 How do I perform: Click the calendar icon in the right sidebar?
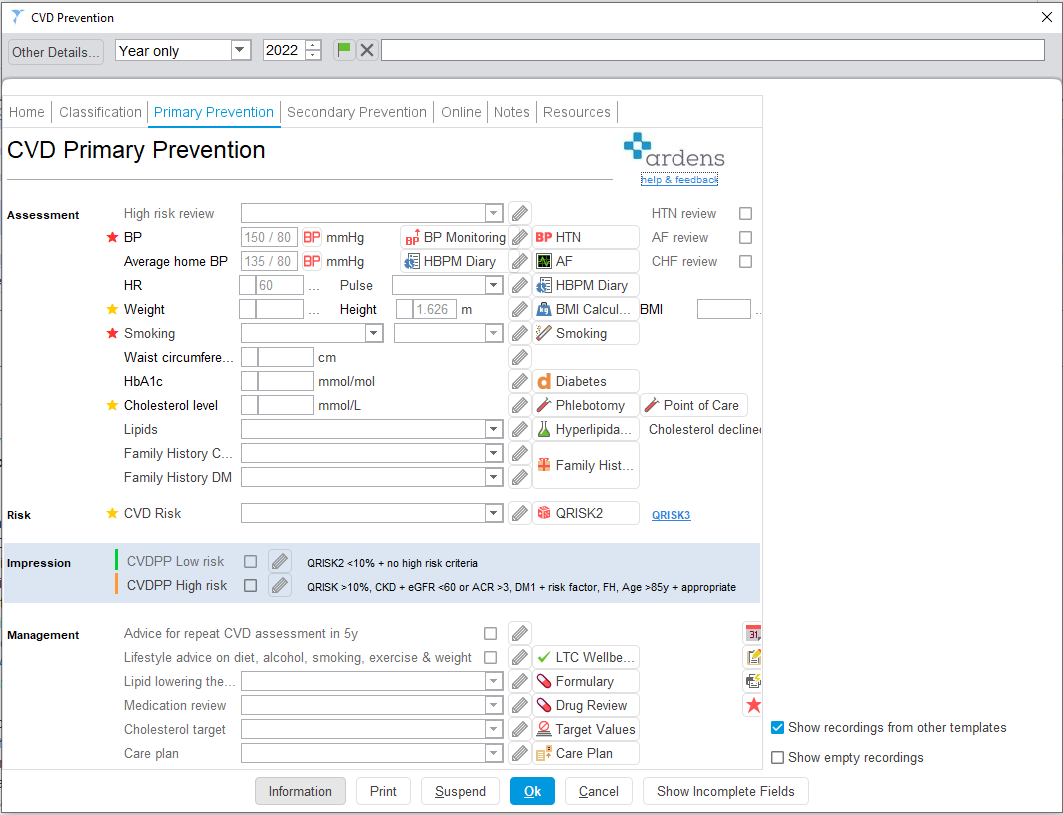click(752, 633)
